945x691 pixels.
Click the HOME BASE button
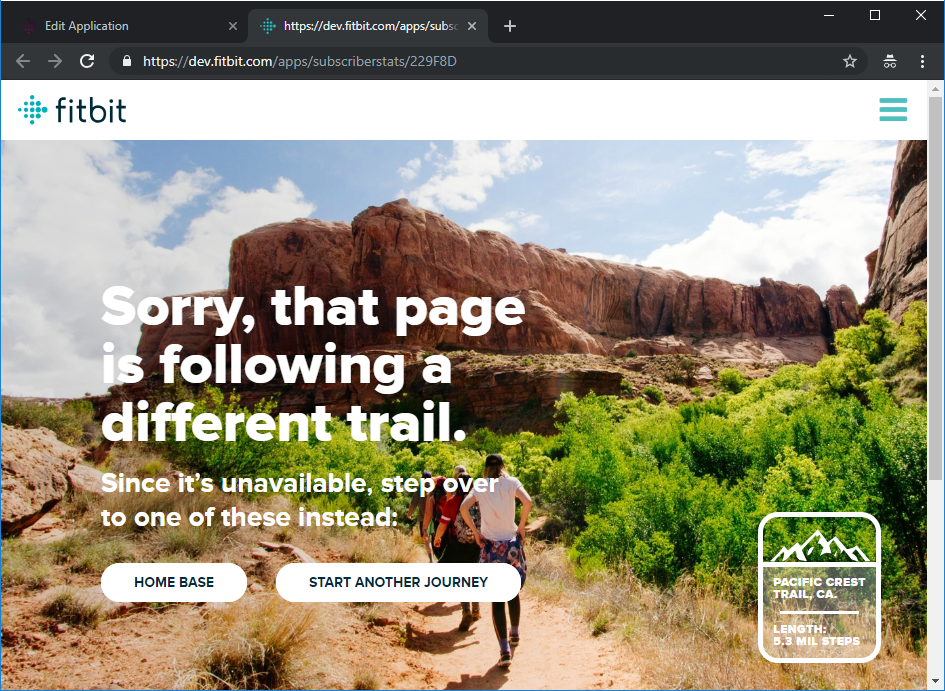[174, 582]
